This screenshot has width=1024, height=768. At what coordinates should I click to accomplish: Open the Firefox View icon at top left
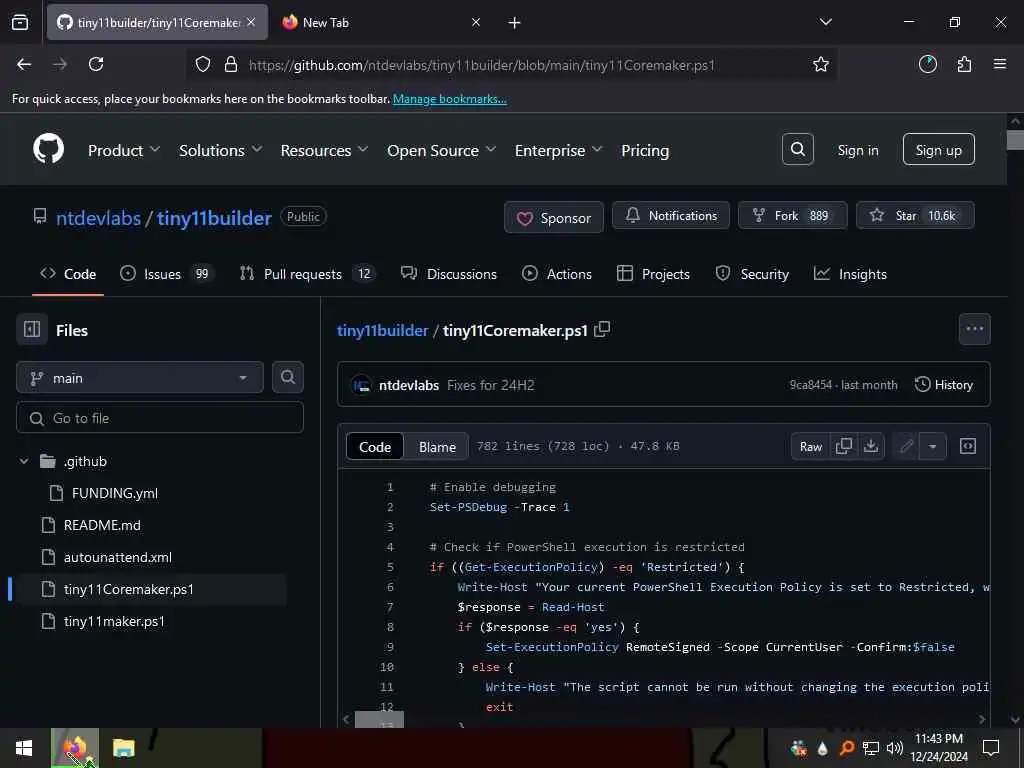20,22
